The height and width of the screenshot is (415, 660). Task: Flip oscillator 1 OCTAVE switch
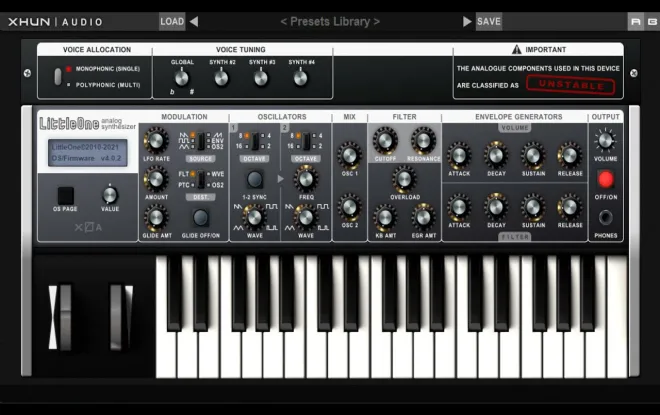[x=255, y=141]
